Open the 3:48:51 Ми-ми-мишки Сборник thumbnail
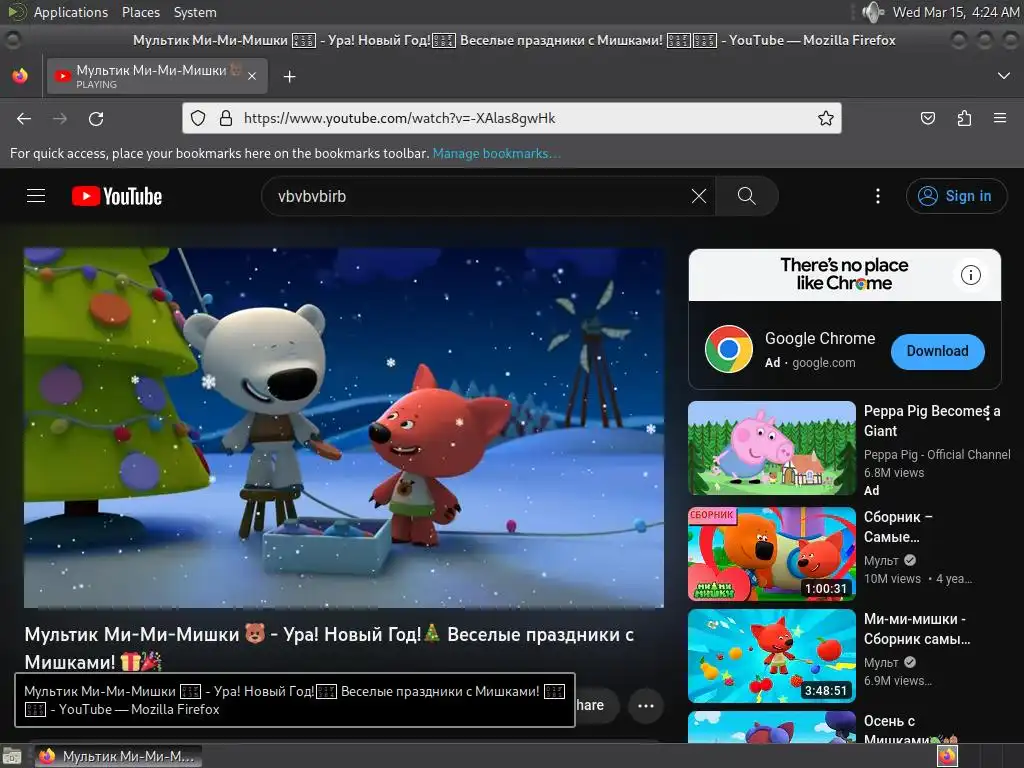Screen dimensions: 1024x768 coord(772,656)
